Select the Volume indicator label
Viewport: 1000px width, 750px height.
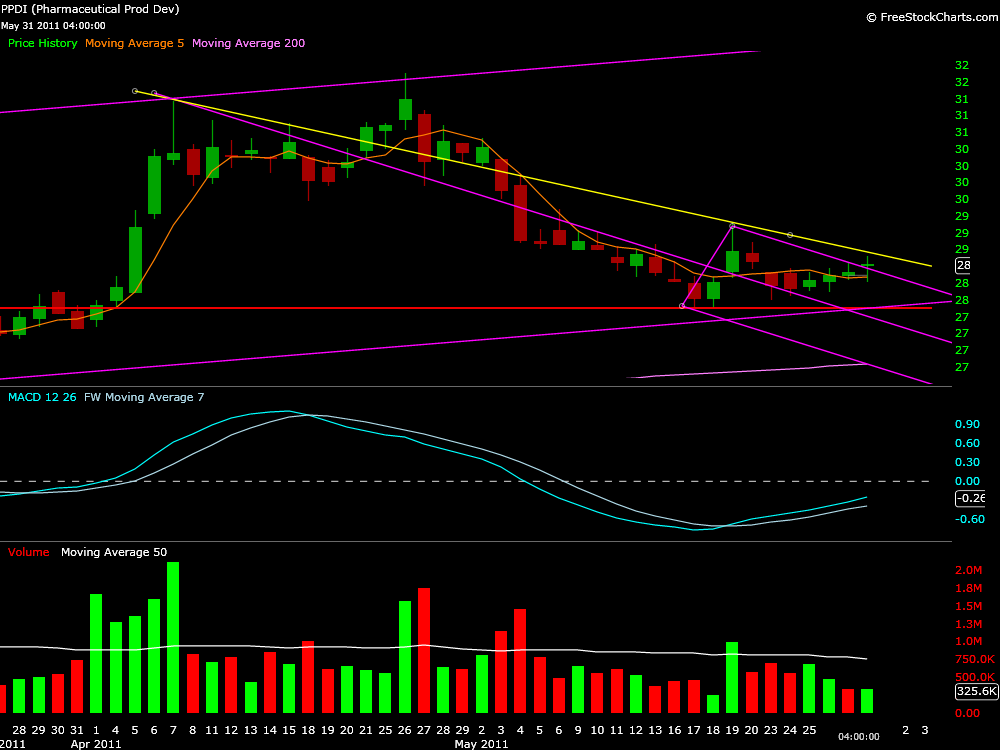[x=29, y=552]
